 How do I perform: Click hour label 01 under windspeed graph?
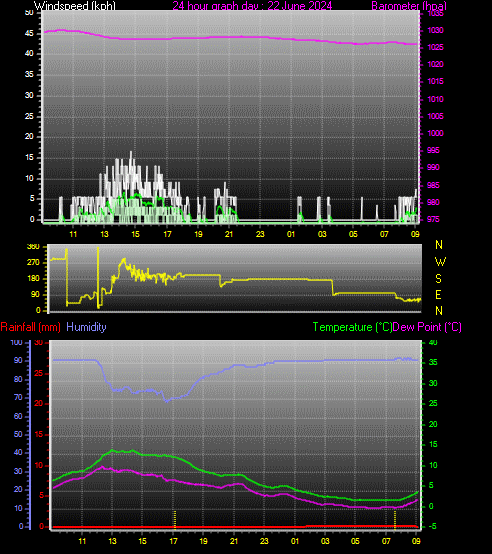[x=291, y=234]
